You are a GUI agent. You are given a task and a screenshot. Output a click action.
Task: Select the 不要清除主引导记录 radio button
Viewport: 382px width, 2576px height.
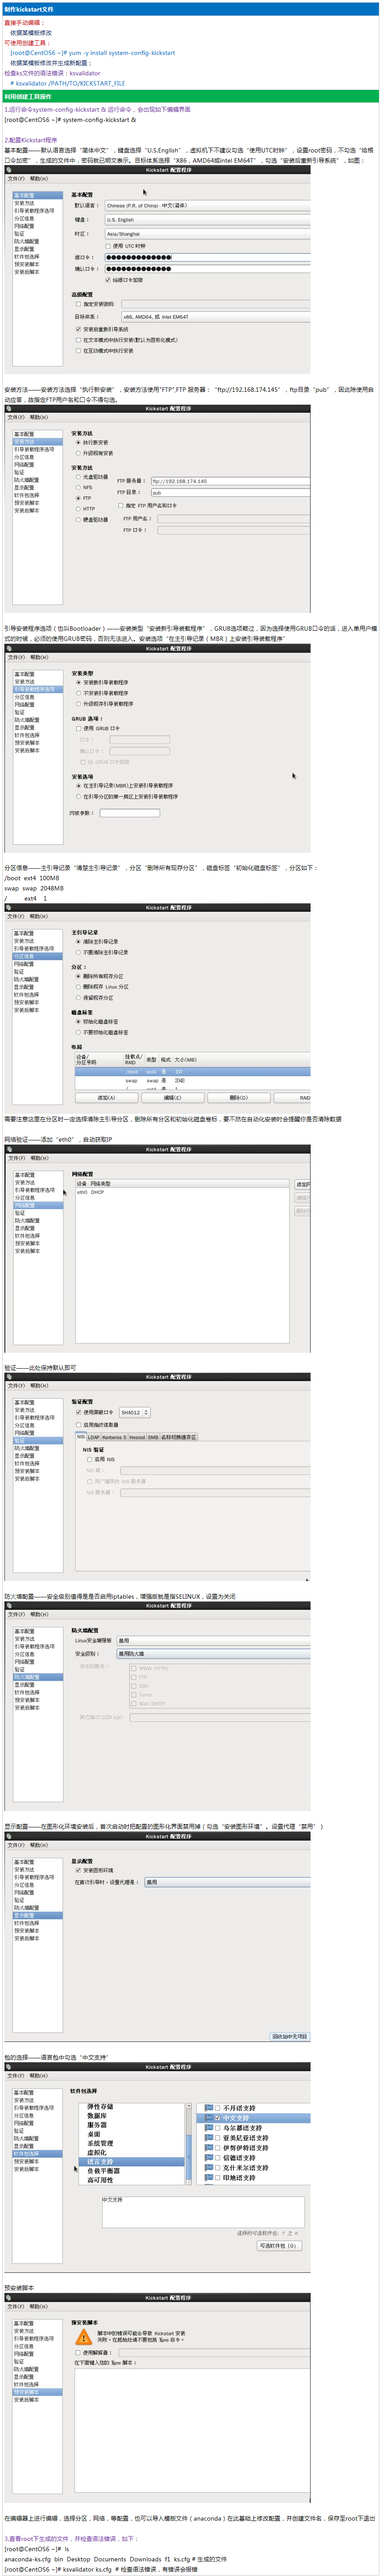(78, 952)
